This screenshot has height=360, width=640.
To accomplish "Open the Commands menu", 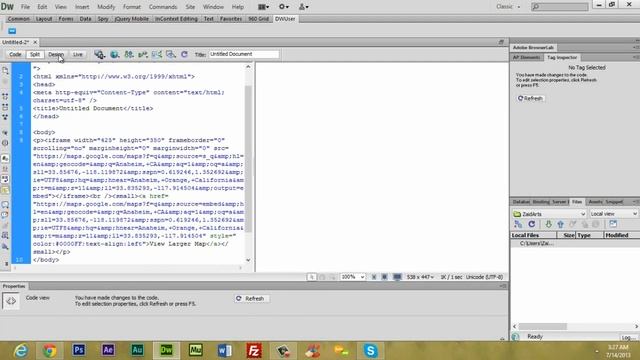I will (163, 7).
